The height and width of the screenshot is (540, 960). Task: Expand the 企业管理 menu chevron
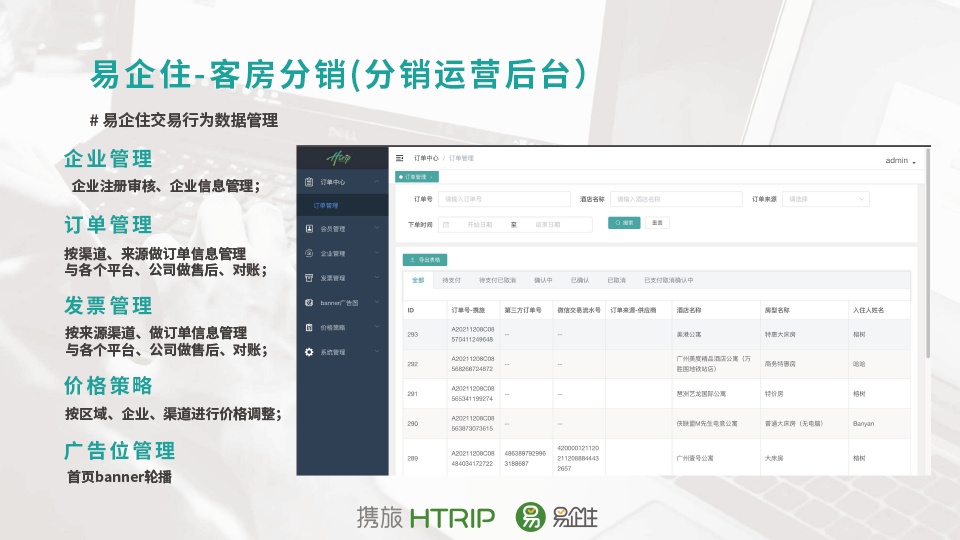click(377, 253)
